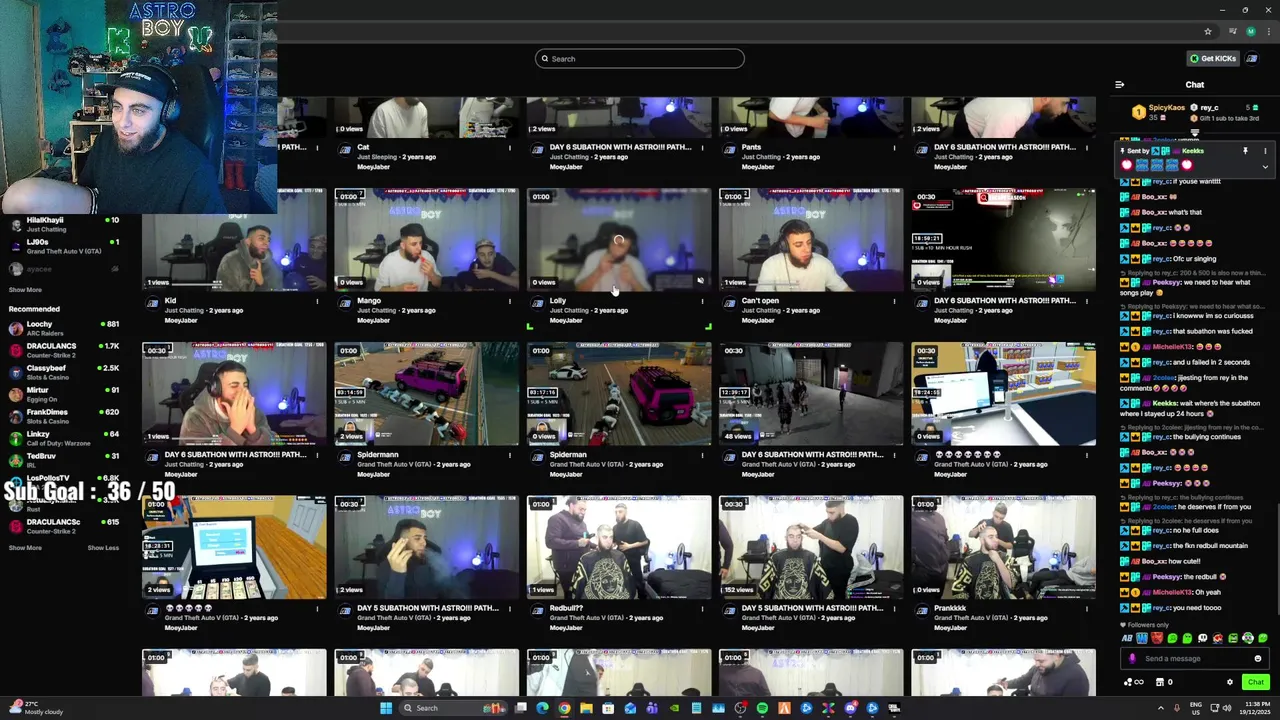
Task: Click Show More under Recommended
Action: 25,548
